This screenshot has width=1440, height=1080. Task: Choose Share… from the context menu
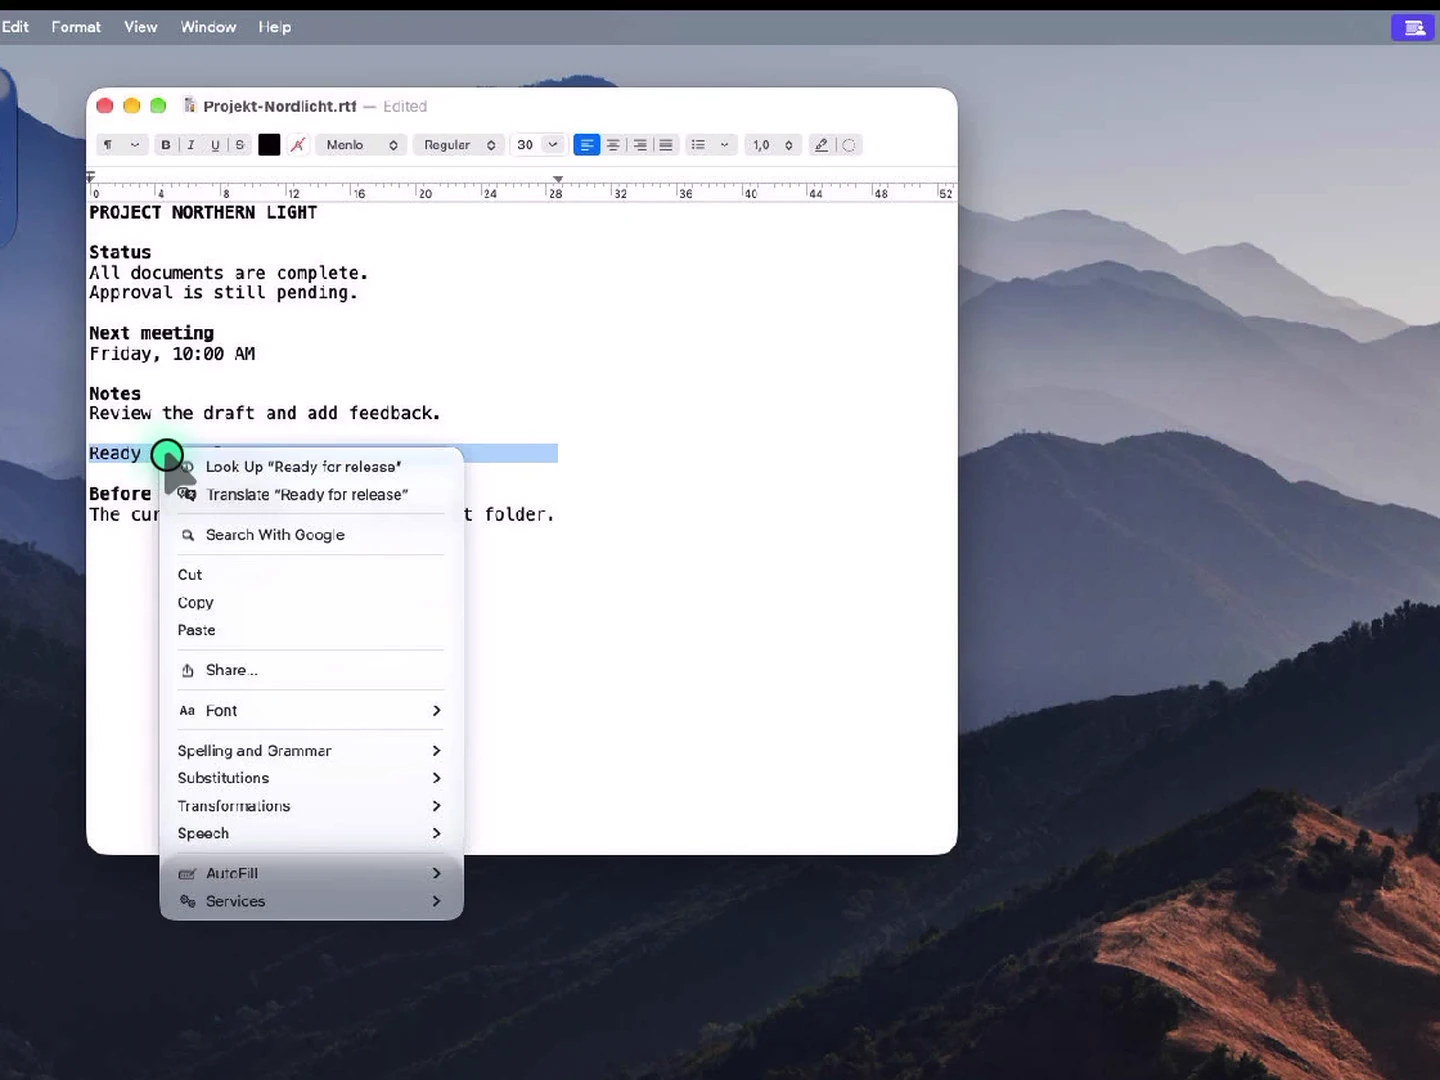(x=311, y=670)
